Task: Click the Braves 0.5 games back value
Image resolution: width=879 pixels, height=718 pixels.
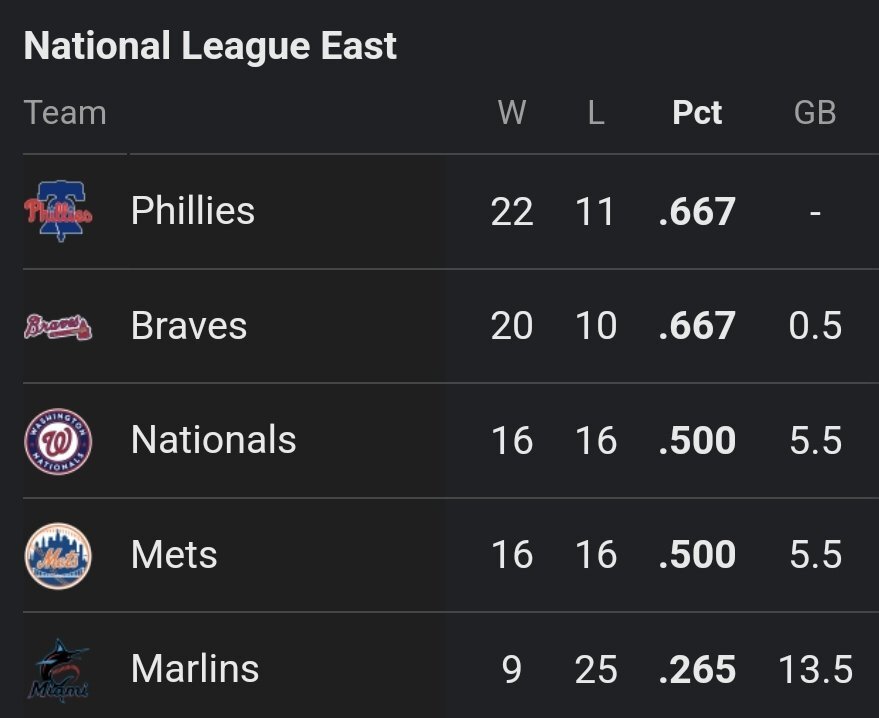Action: 815,326
